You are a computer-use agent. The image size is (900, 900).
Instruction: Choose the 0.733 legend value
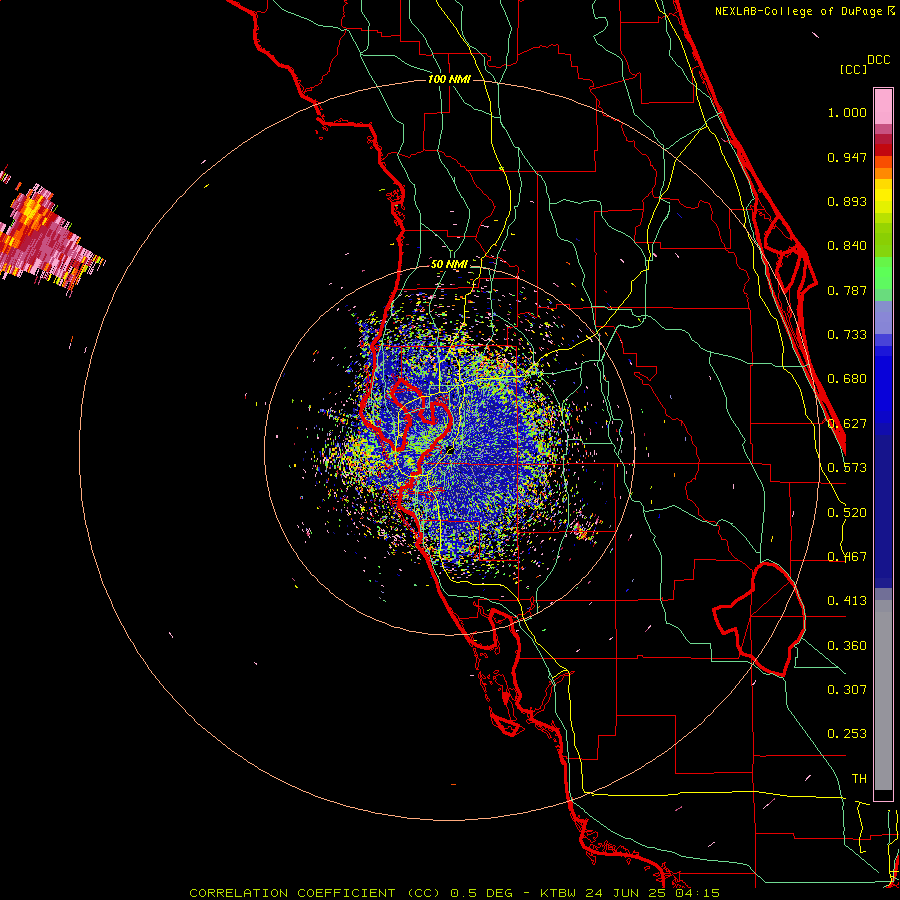point(847,335)
